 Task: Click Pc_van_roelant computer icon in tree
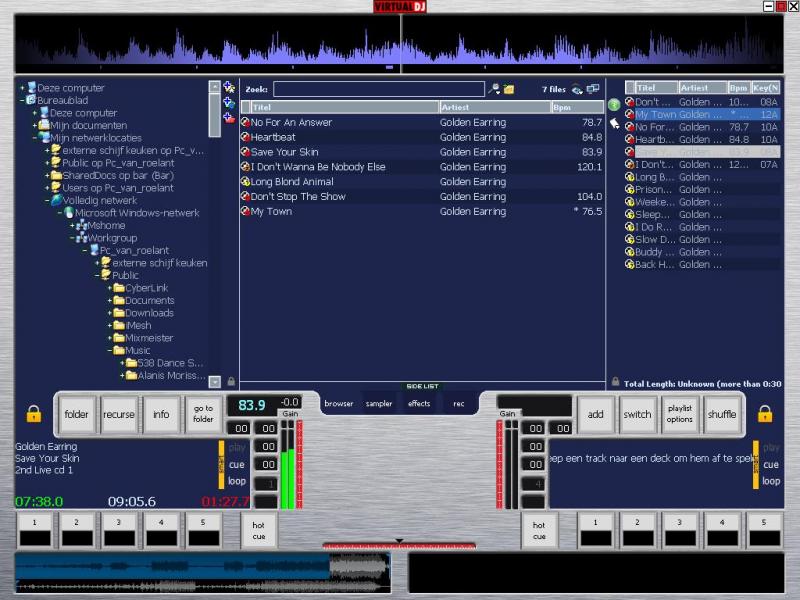[94, 250]
